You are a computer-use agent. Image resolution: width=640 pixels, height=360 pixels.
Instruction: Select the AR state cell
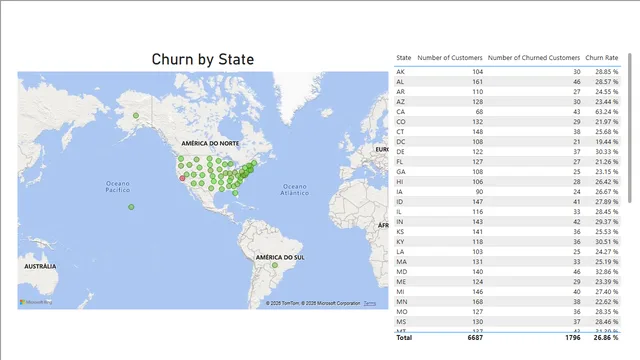[x=400, y=91]
